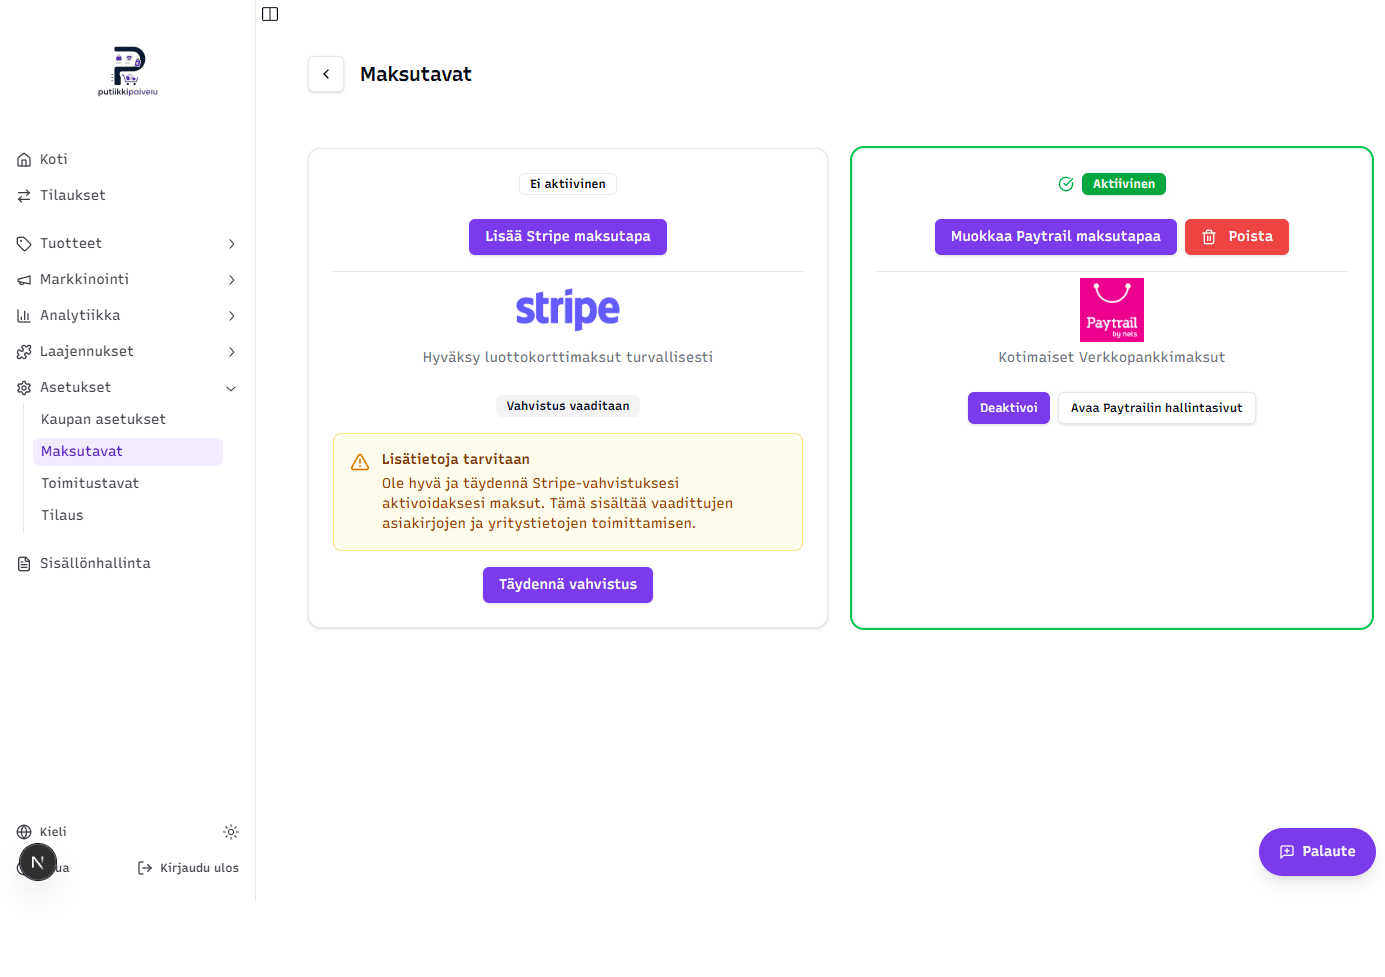Click the Paytrail logo
This screenshot has width=1385, height=977.
[1112, 310]
